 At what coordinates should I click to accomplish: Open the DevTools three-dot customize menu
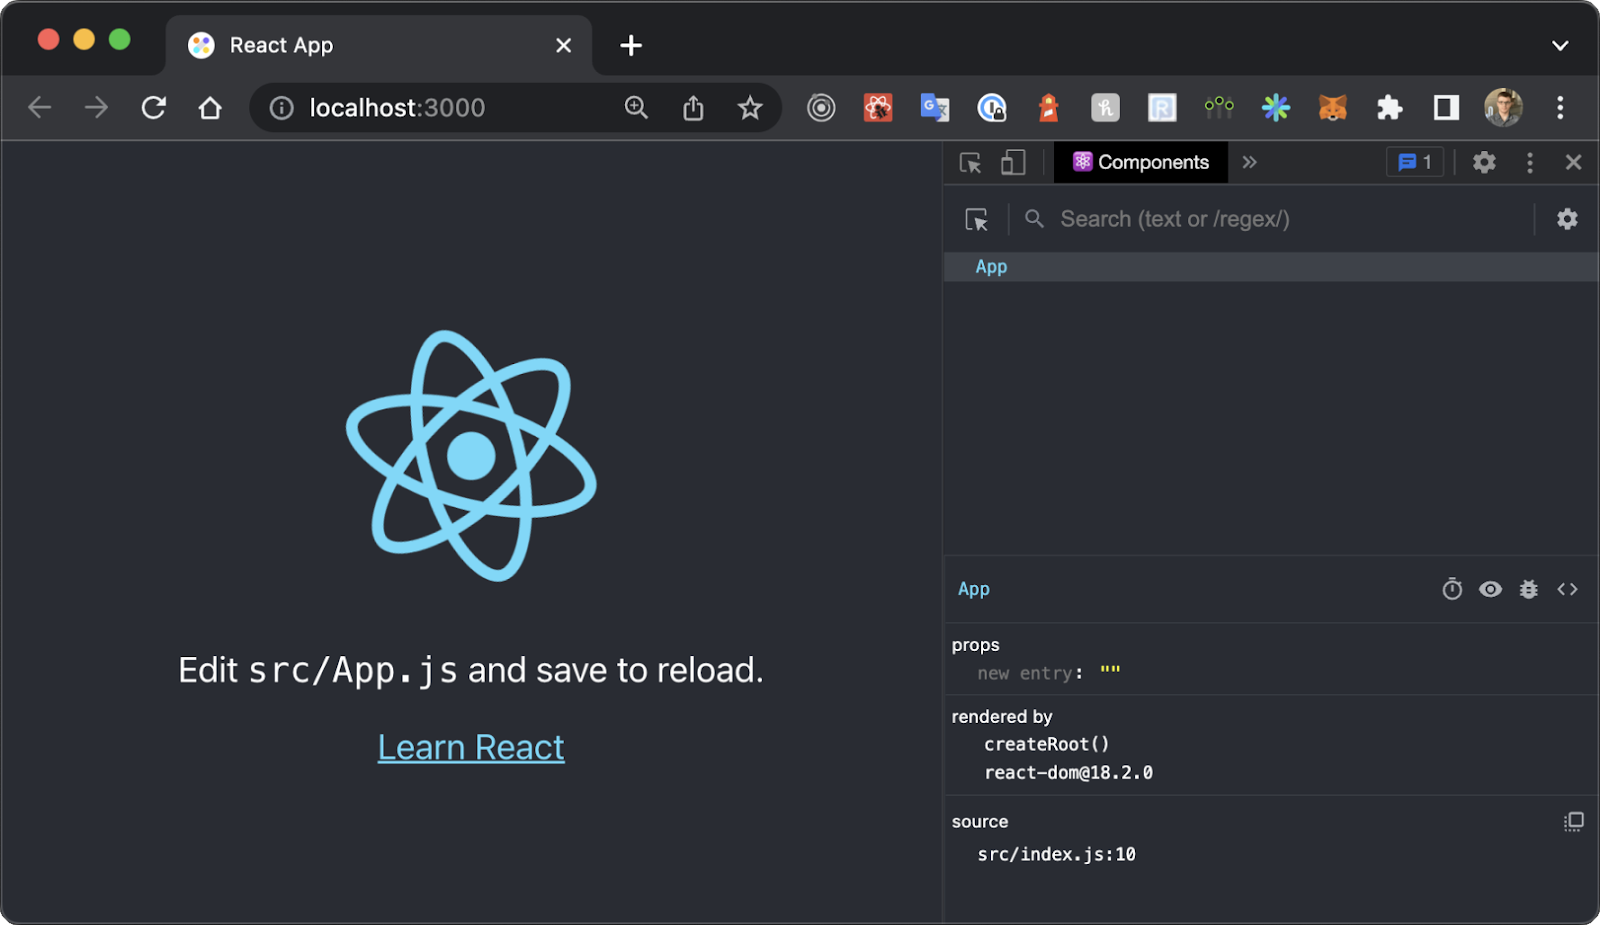pyautogui.click(x=1529, y=163)
